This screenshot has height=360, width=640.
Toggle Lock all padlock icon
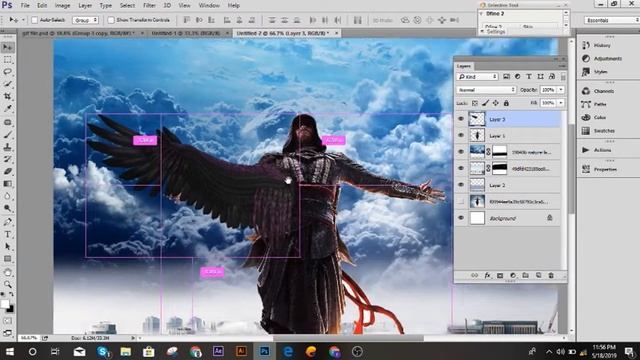506,103
